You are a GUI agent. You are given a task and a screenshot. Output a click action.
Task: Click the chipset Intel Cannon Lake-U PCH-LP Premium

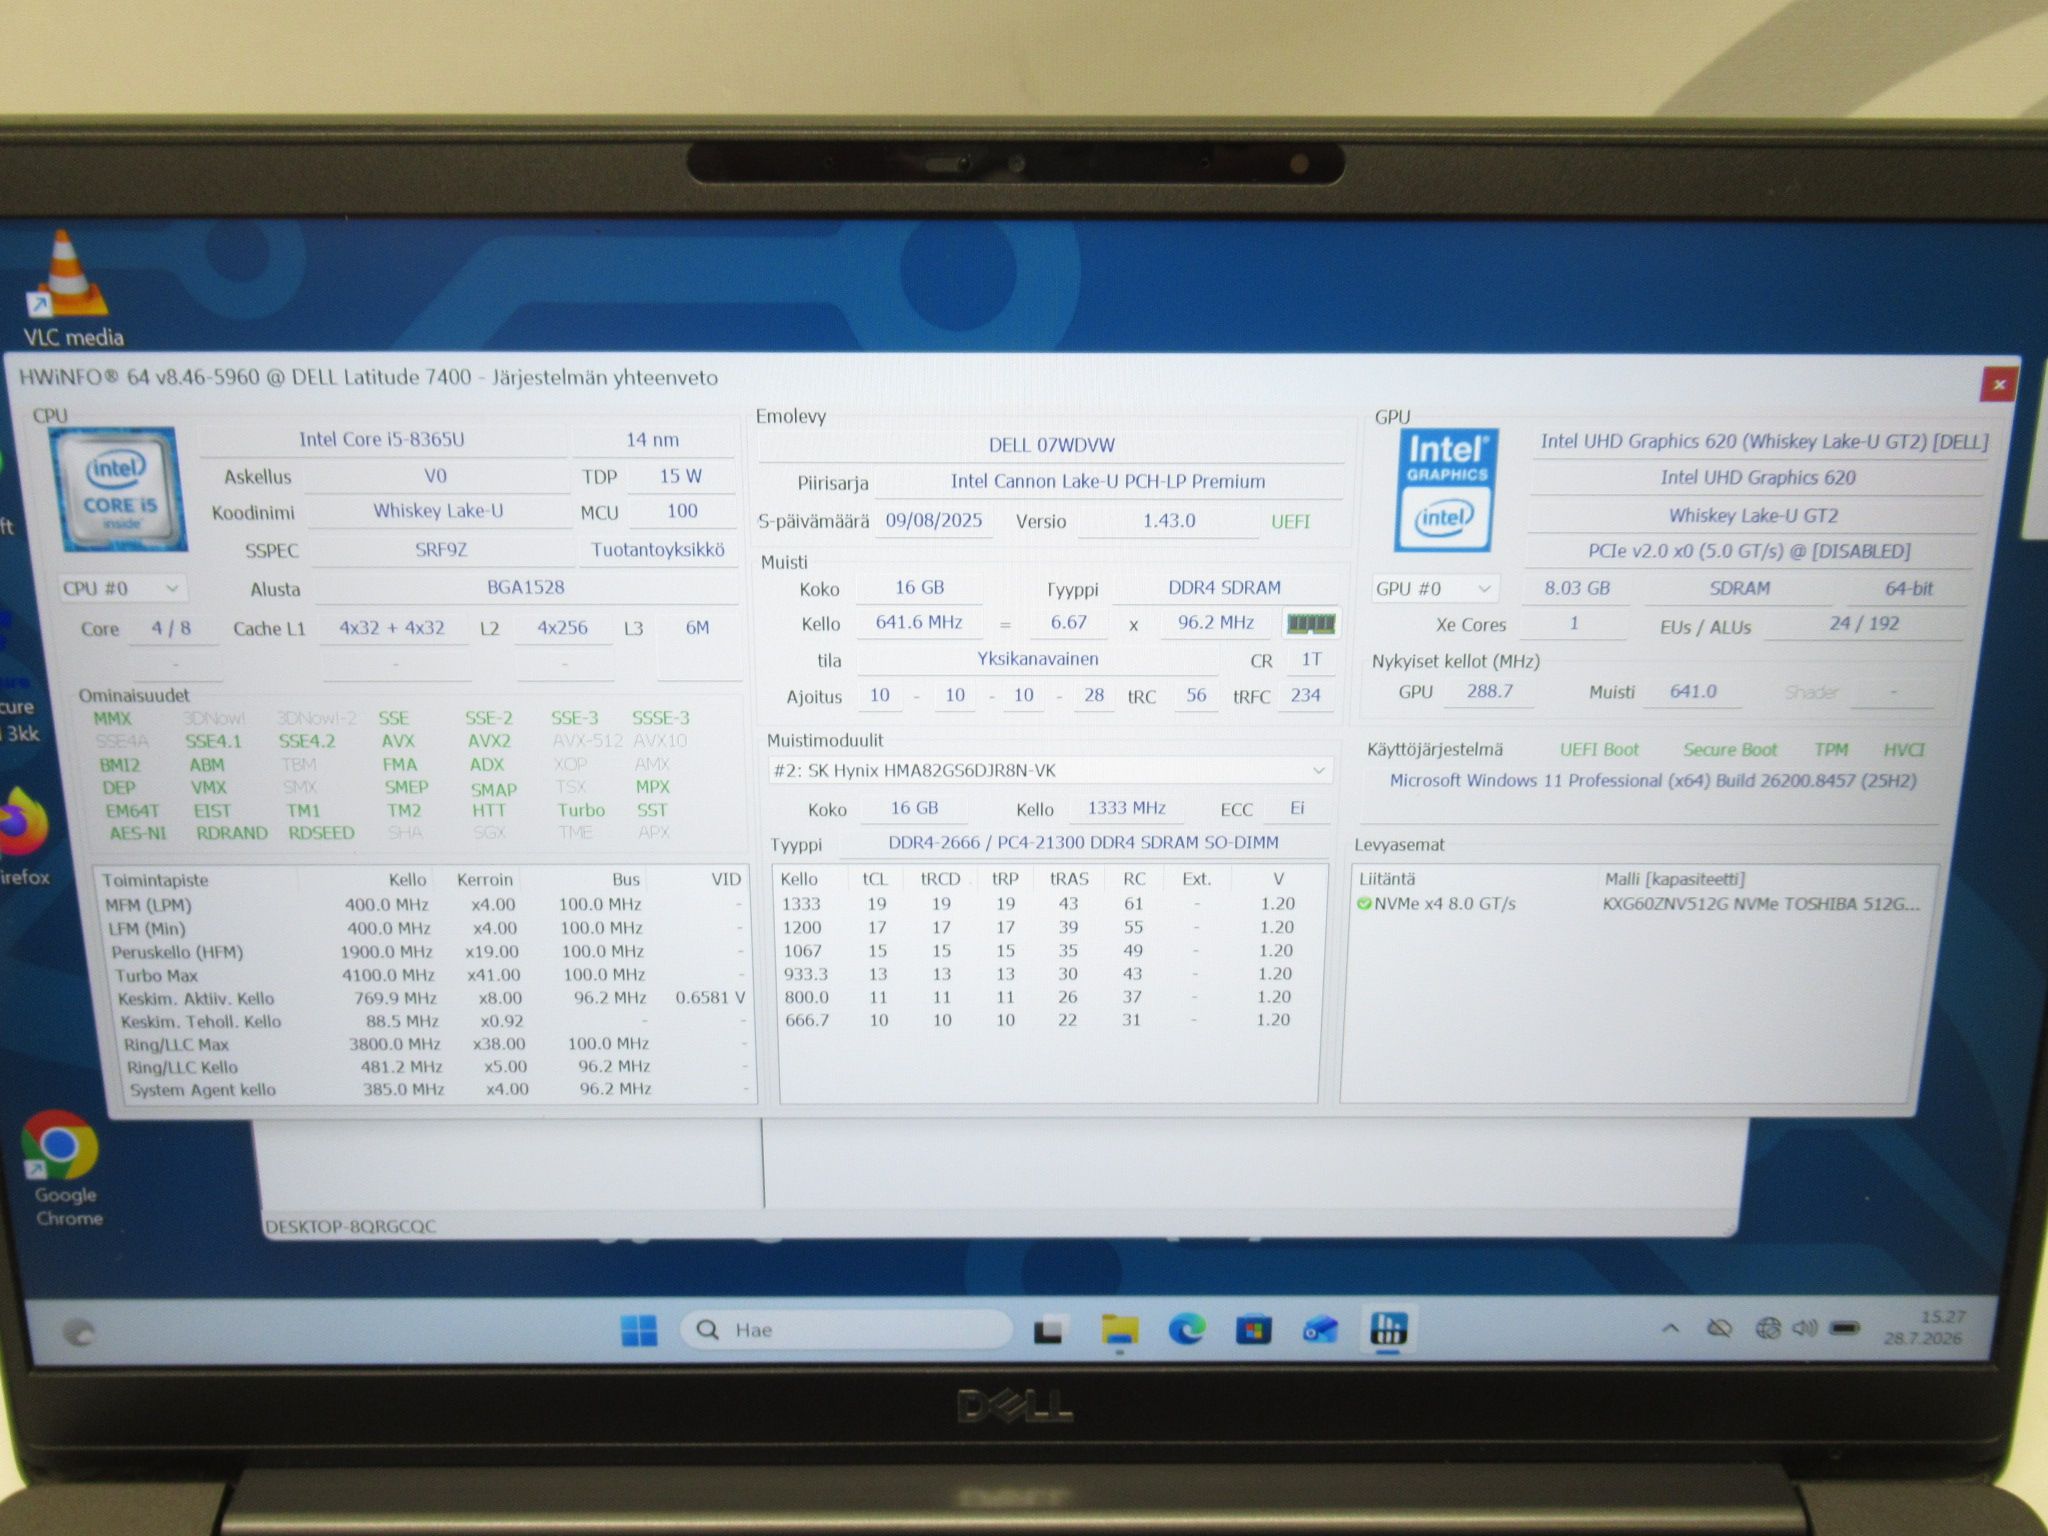point(1108,482)
